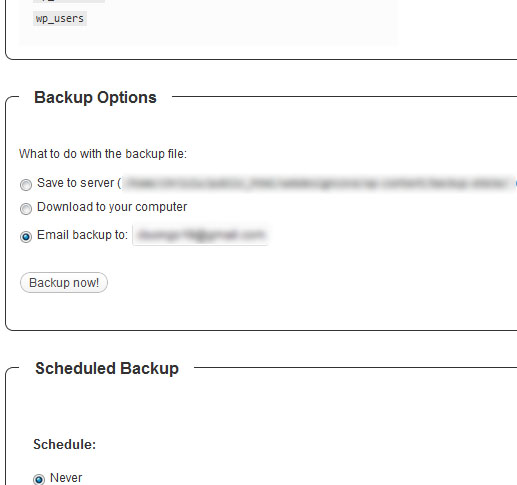Click the Backup now! button
517x485 pixels.
click(64, 283)
